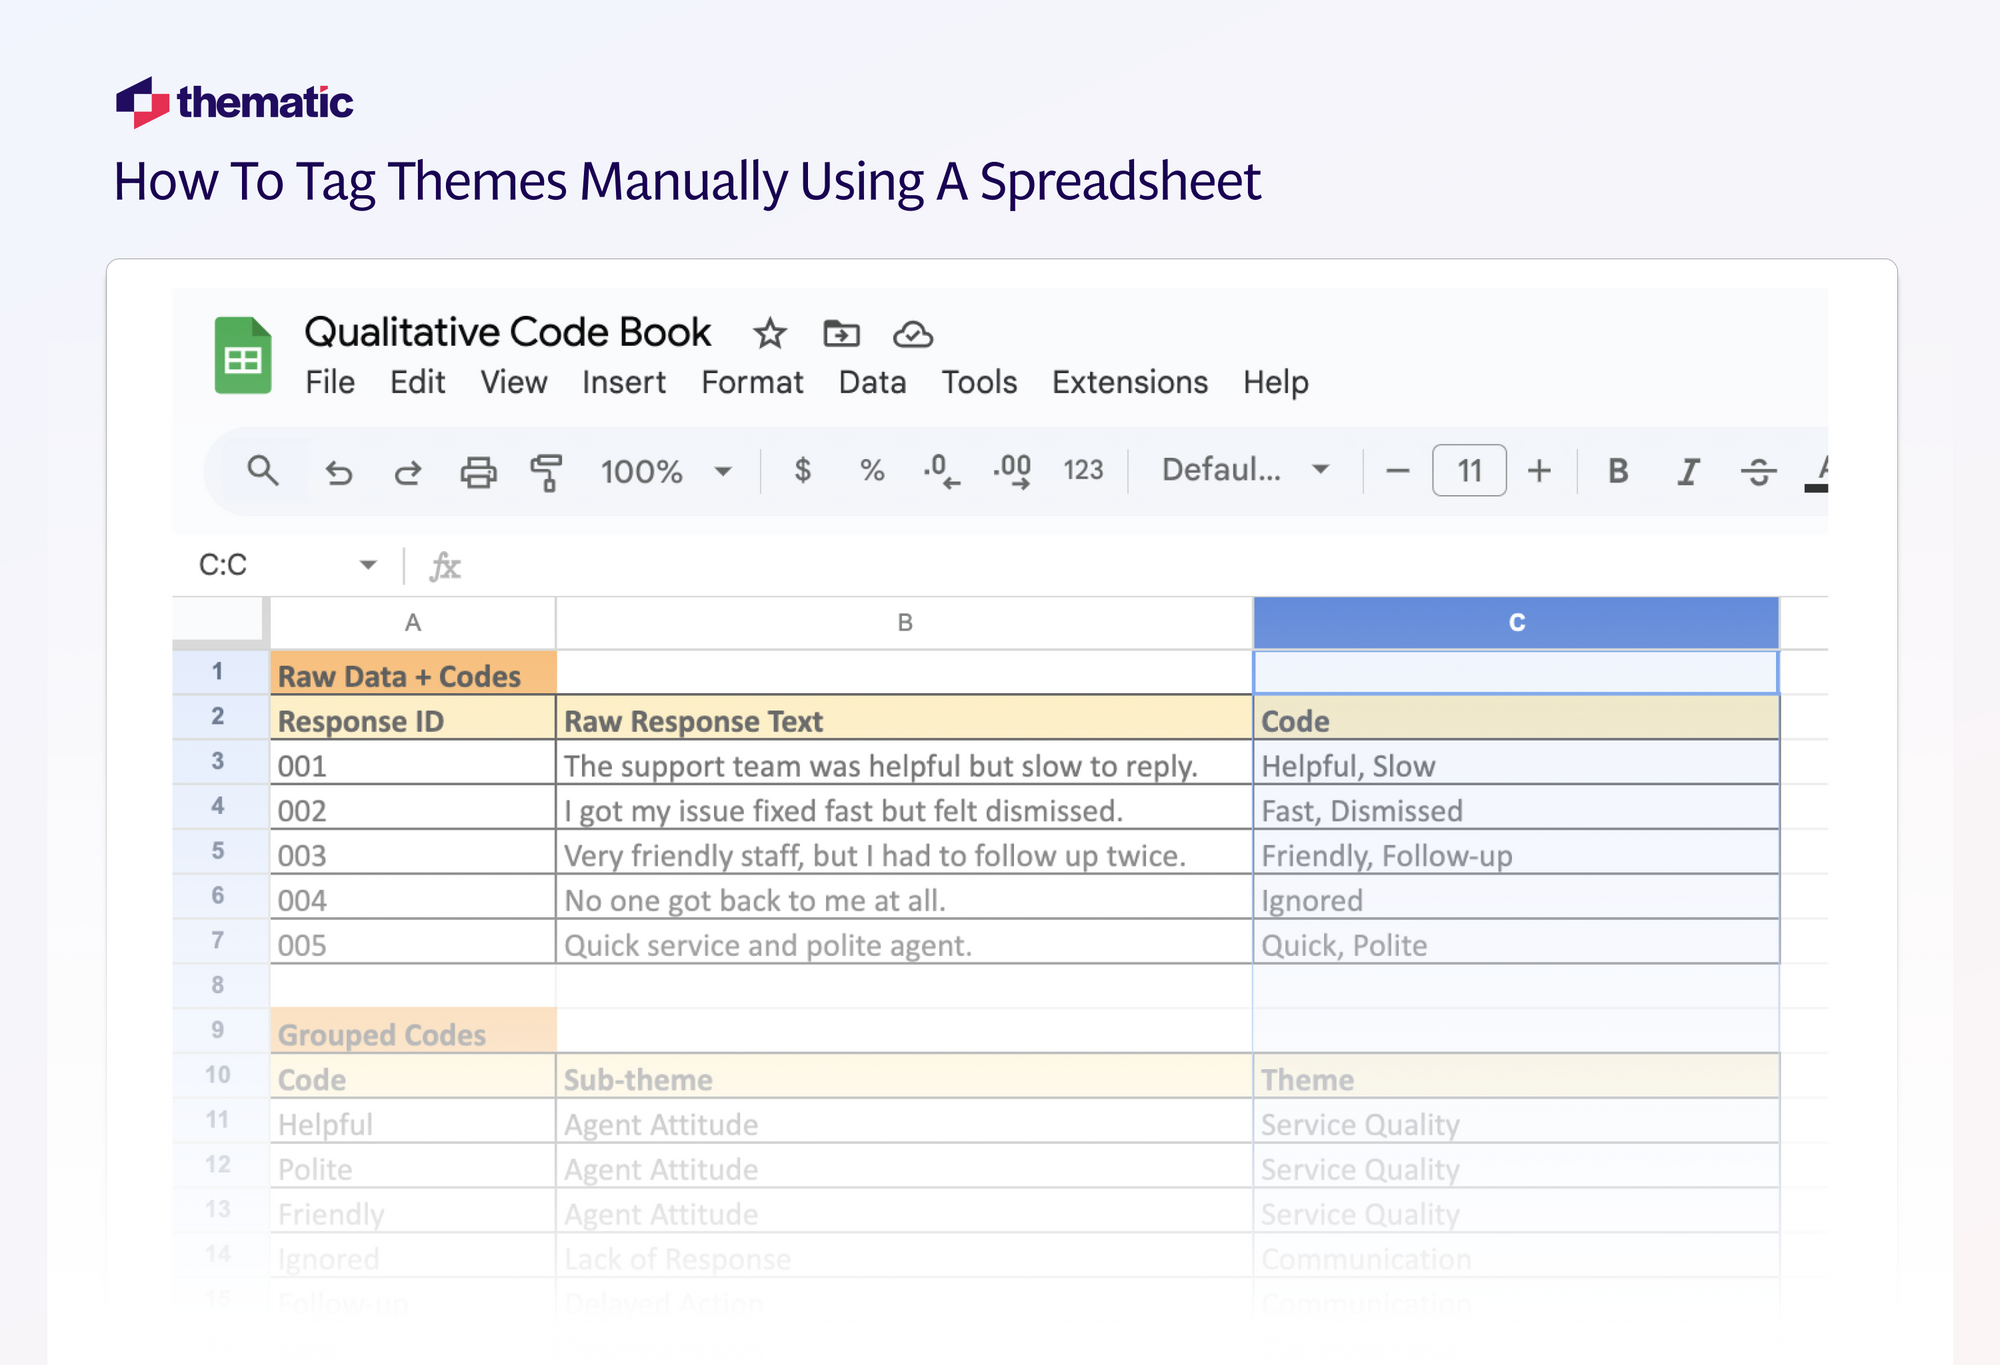
Task: Select cell 'No one got back to me at all.'
Action: click(905, 898)
